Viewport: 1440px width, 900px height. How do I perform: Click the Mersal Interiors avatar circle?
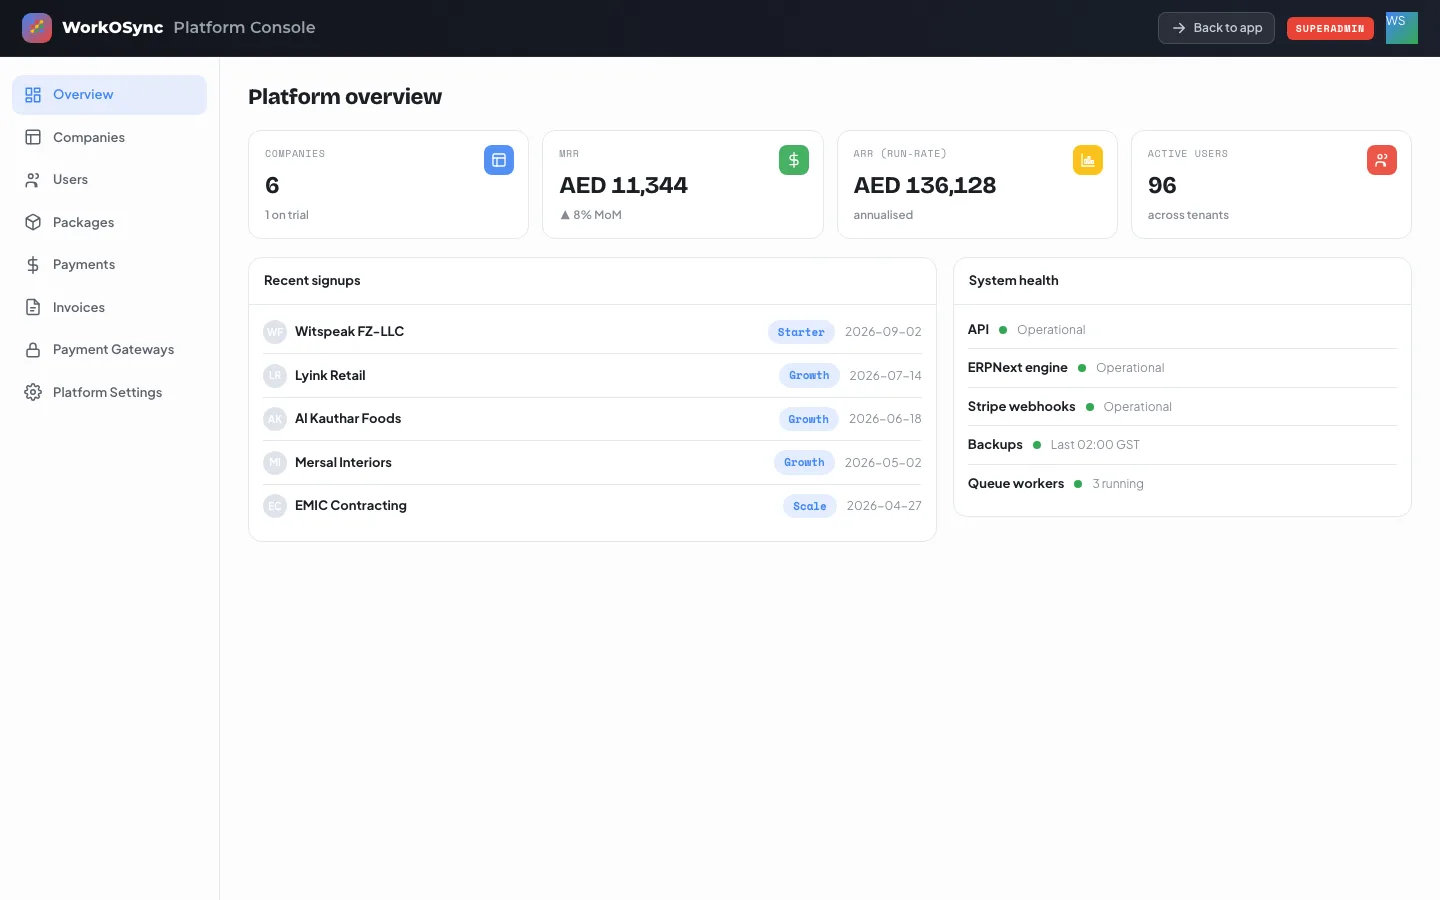[275, 463]
